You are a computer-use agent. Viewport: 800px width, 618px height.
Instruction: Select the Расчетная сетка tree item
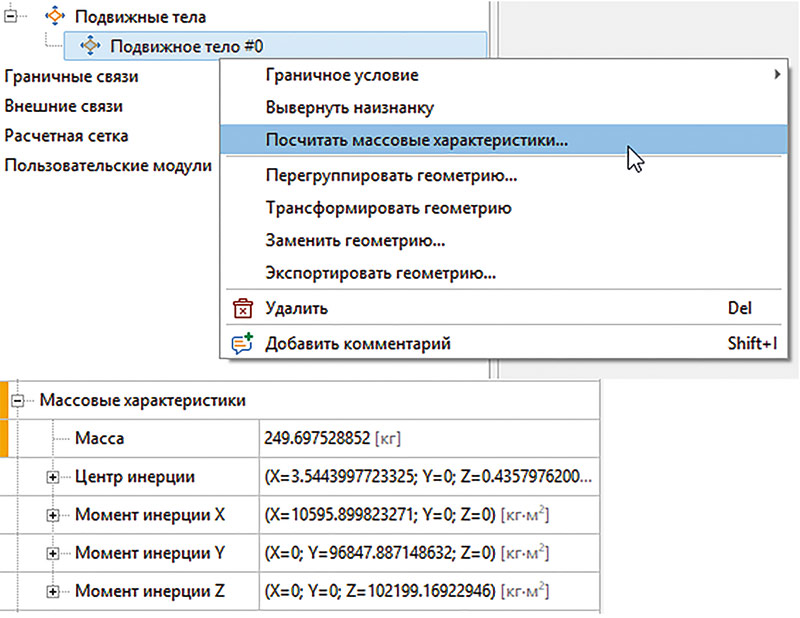[x=66, y=136]
